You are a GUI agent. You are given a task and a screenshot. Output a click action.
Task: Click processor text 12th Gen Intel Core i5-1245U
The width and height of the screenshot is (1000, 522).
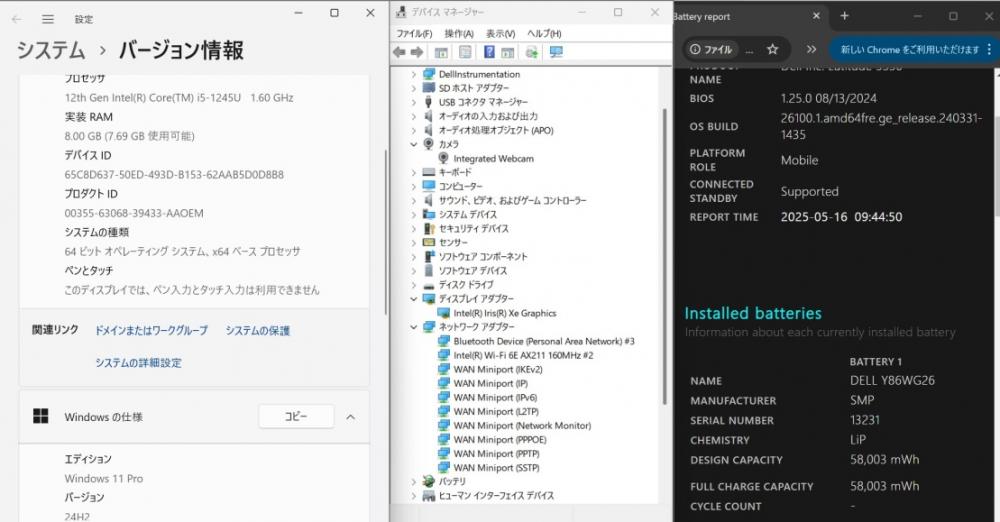pyautogui.click(x=179, y=98)
